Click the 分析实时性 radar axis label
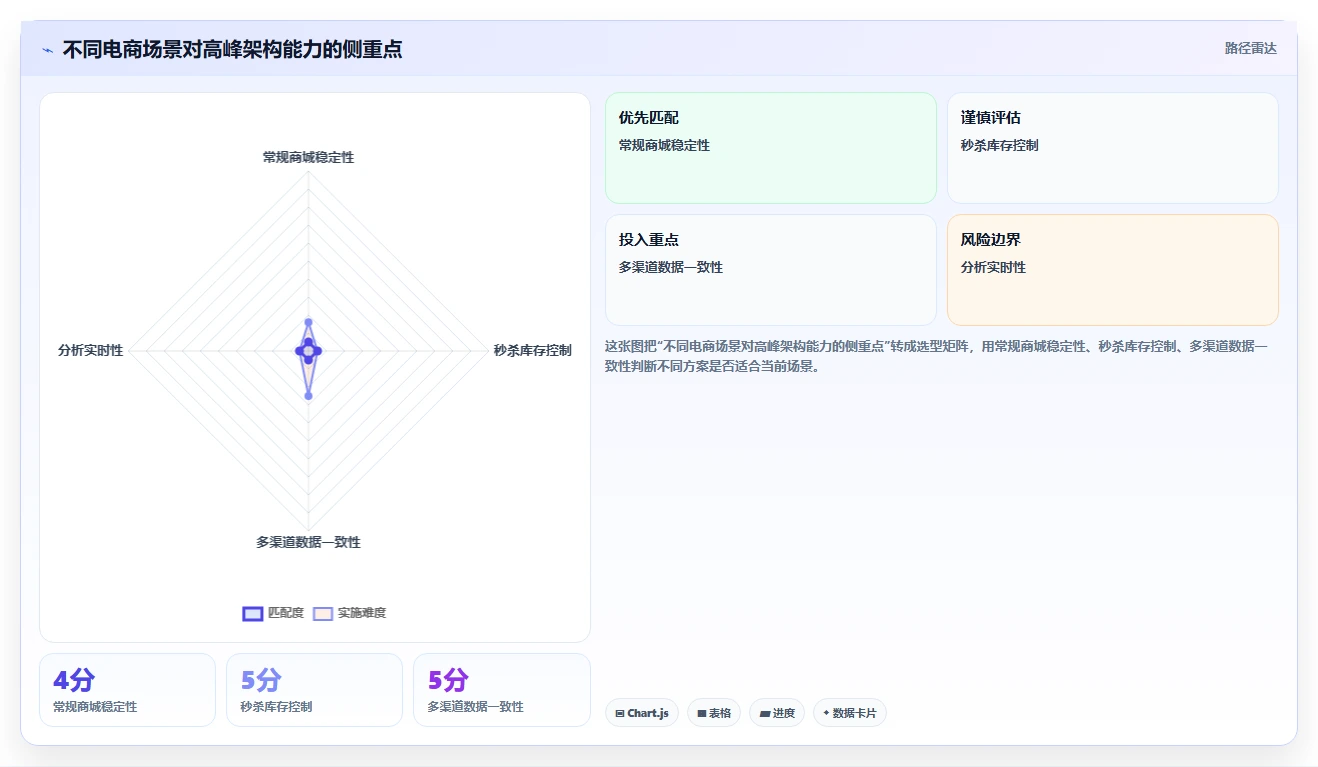Screen dimensions: 1318x767 pos(91,350)
